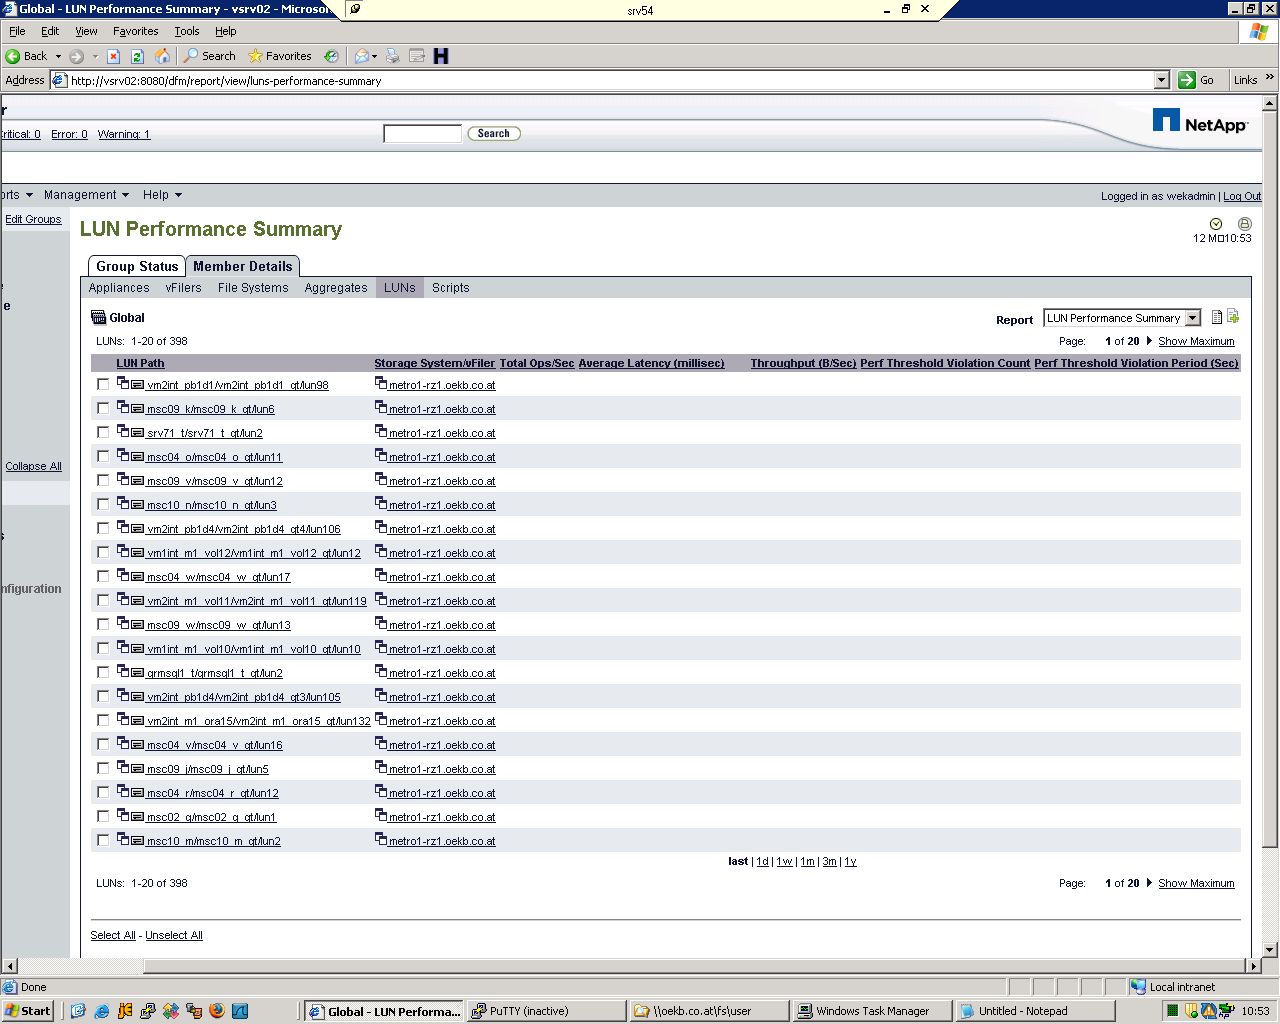Click the LUN icon beside vm2int_pb1d1 lun98
Screen dimensions: 1280x1024
pyautogui.click(x=138, y=385)
